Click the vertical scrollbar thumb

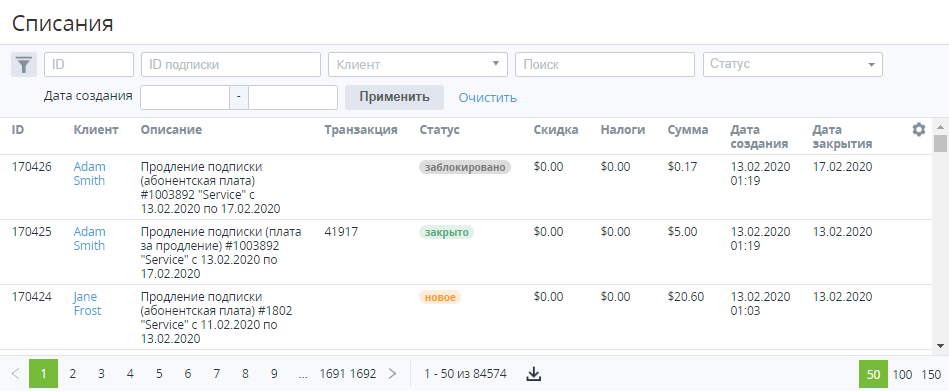[940, 144]
